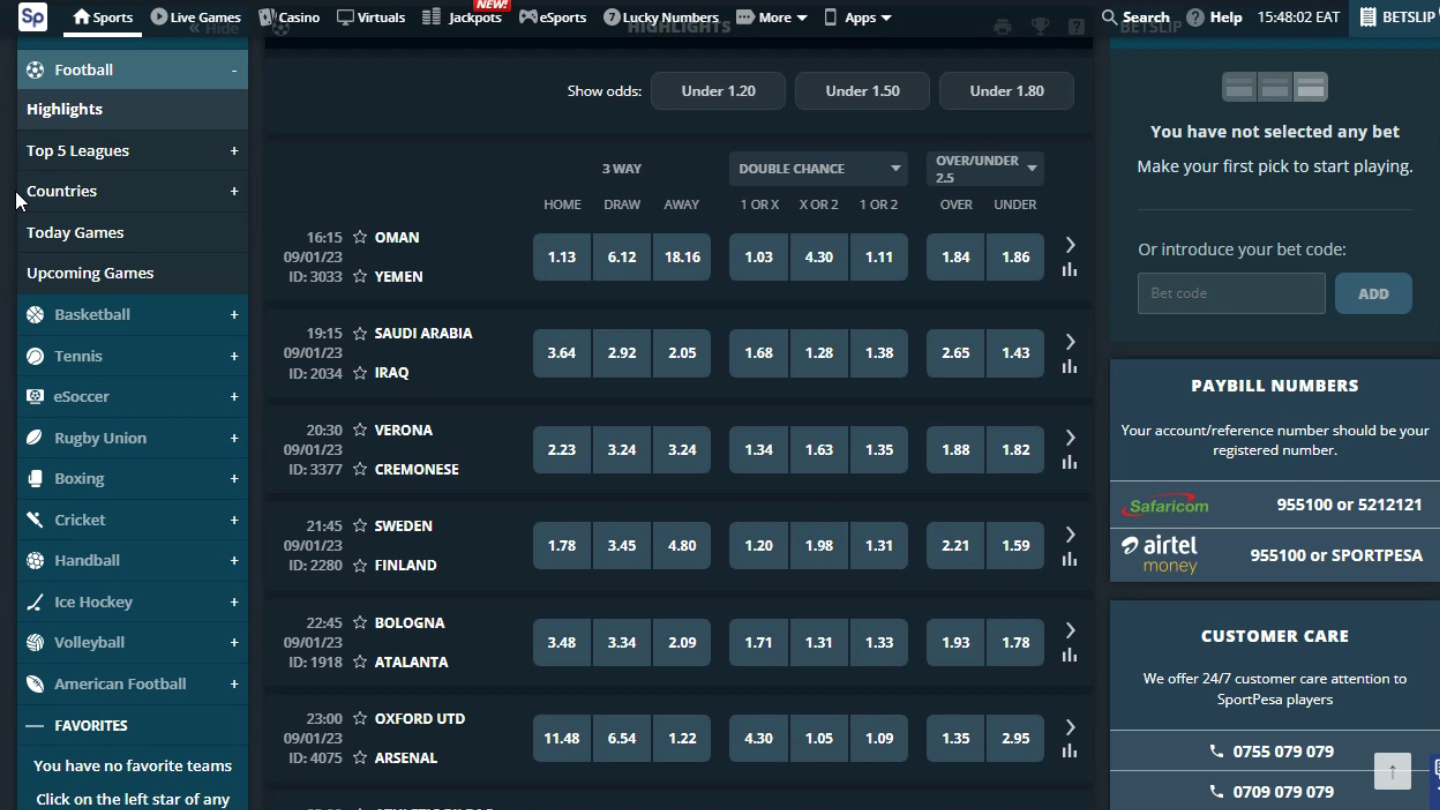The image size is (1440, 810).
Task: Pick Oman home win odds 1.13
Action: coord(562,257)
